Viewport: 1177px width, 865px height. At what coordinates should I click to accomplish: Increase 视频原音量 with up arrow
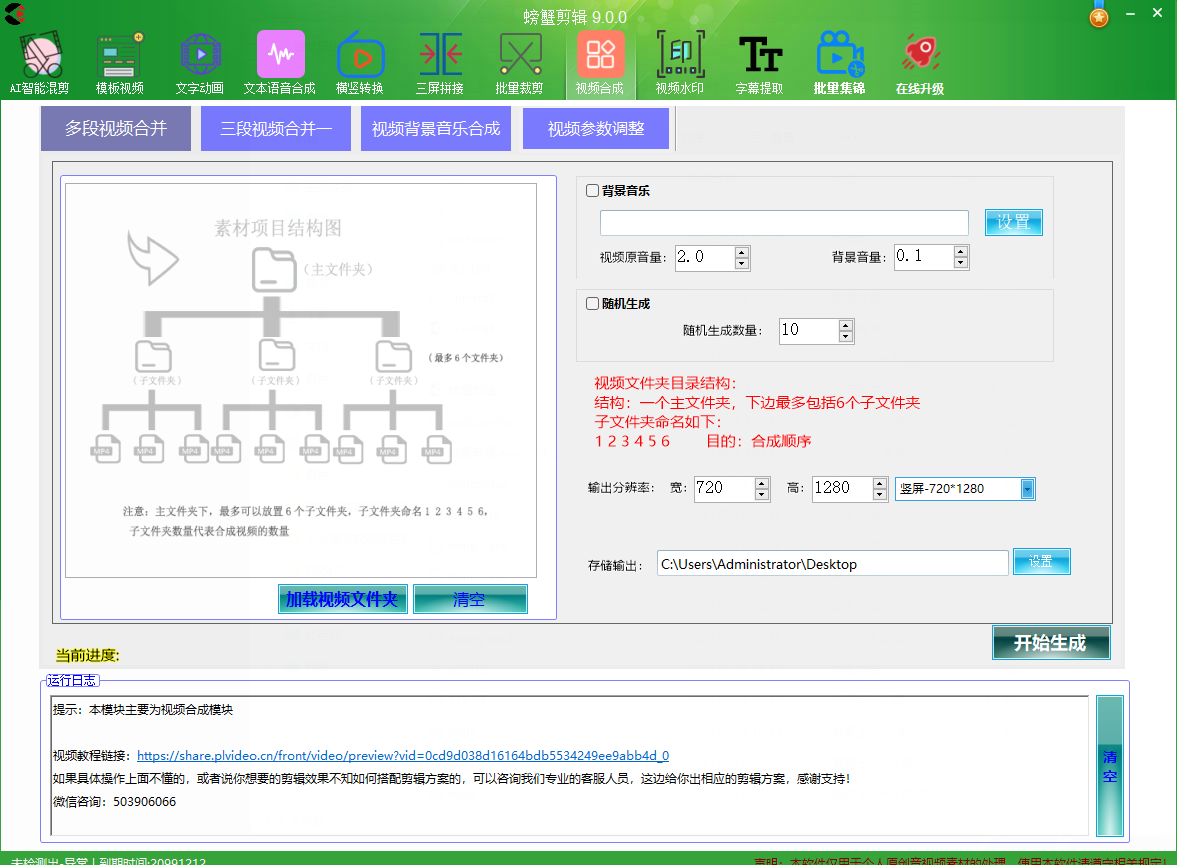pos(742,251)
